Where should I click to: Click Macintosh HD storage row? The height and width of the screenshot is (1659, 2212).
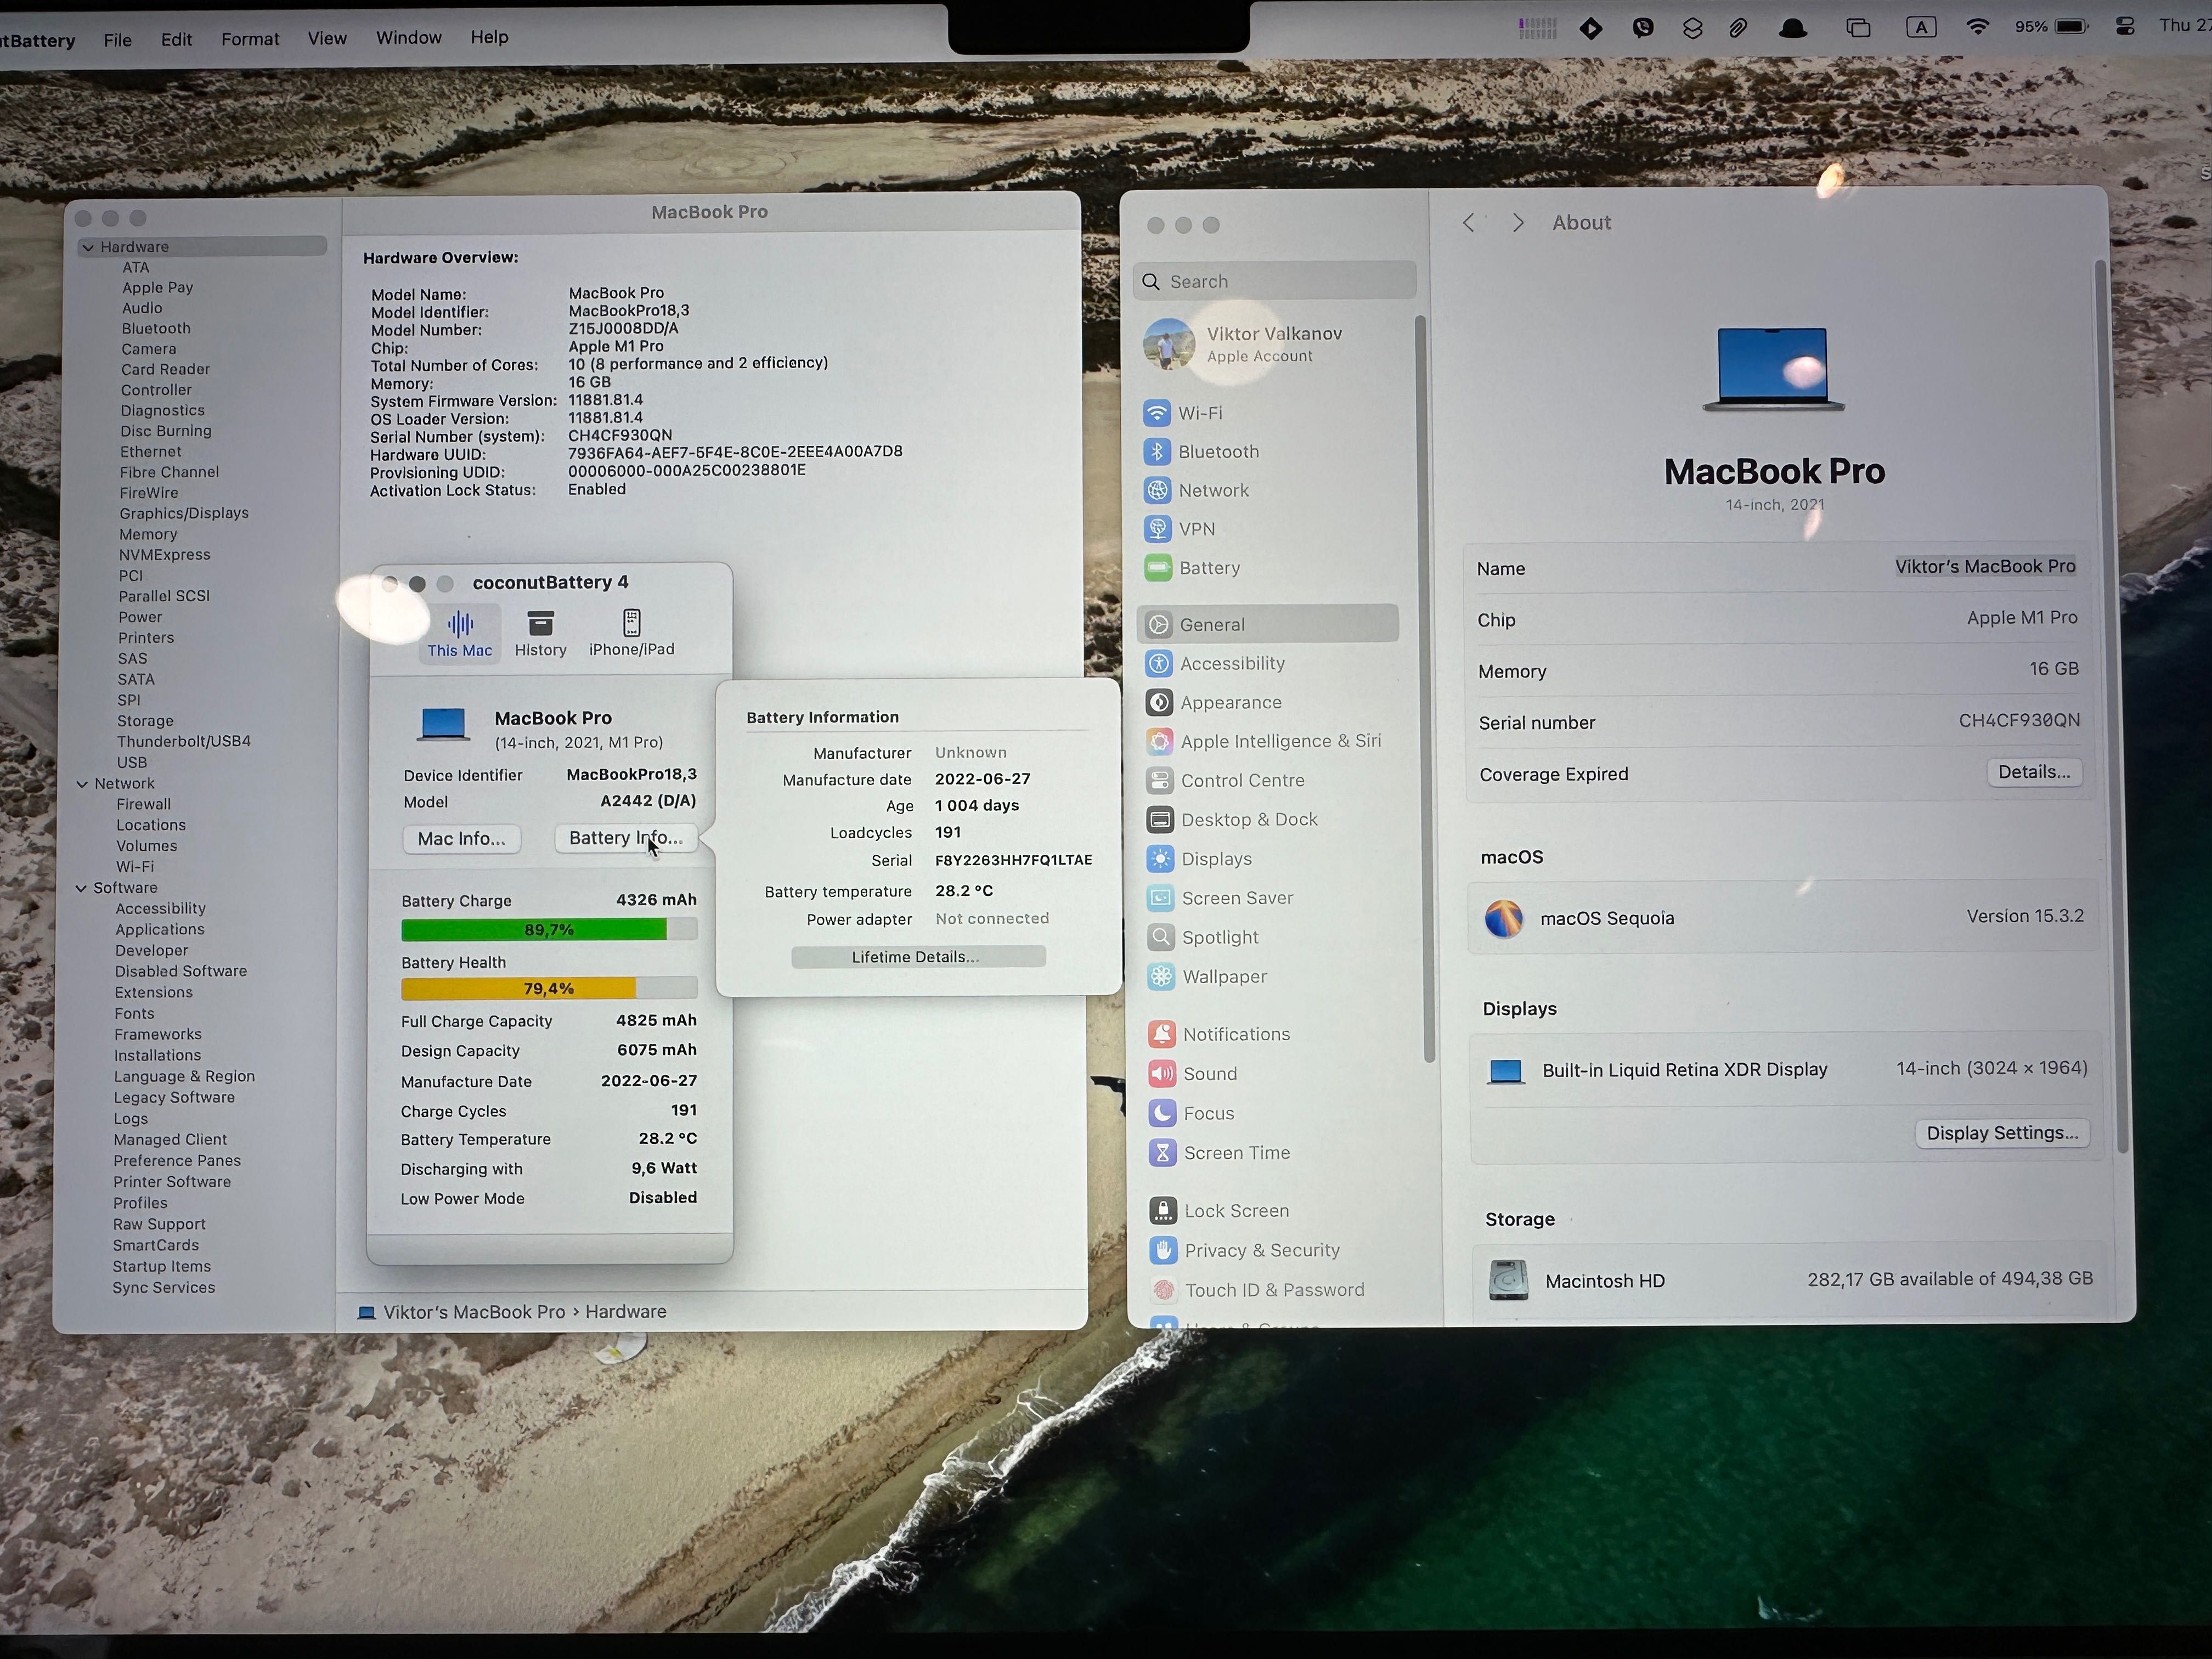[x=1790, y=1279]
